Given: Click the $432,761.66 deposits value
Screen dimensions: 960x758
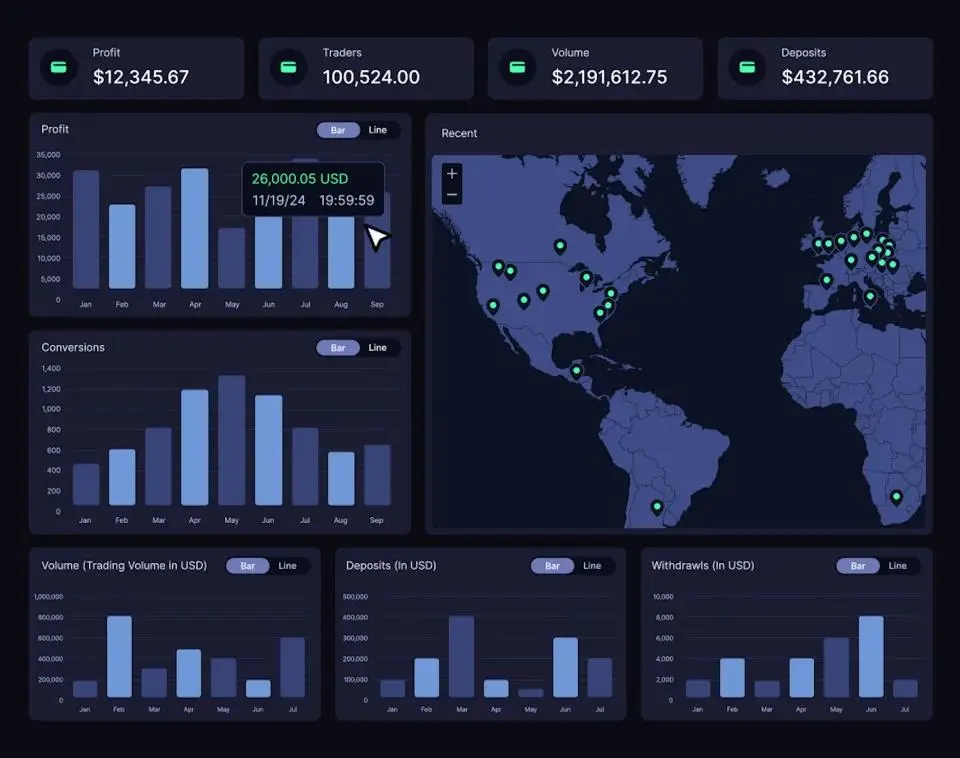Looking at the screenshot, I should (835, 77).
